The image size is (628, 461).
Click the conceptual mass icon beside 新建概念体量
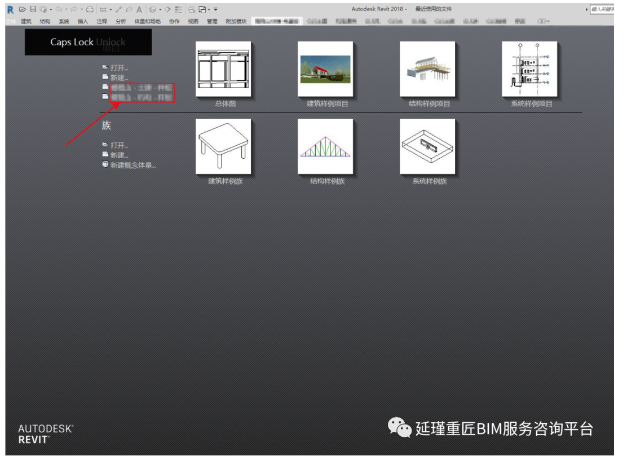point(105,164)
